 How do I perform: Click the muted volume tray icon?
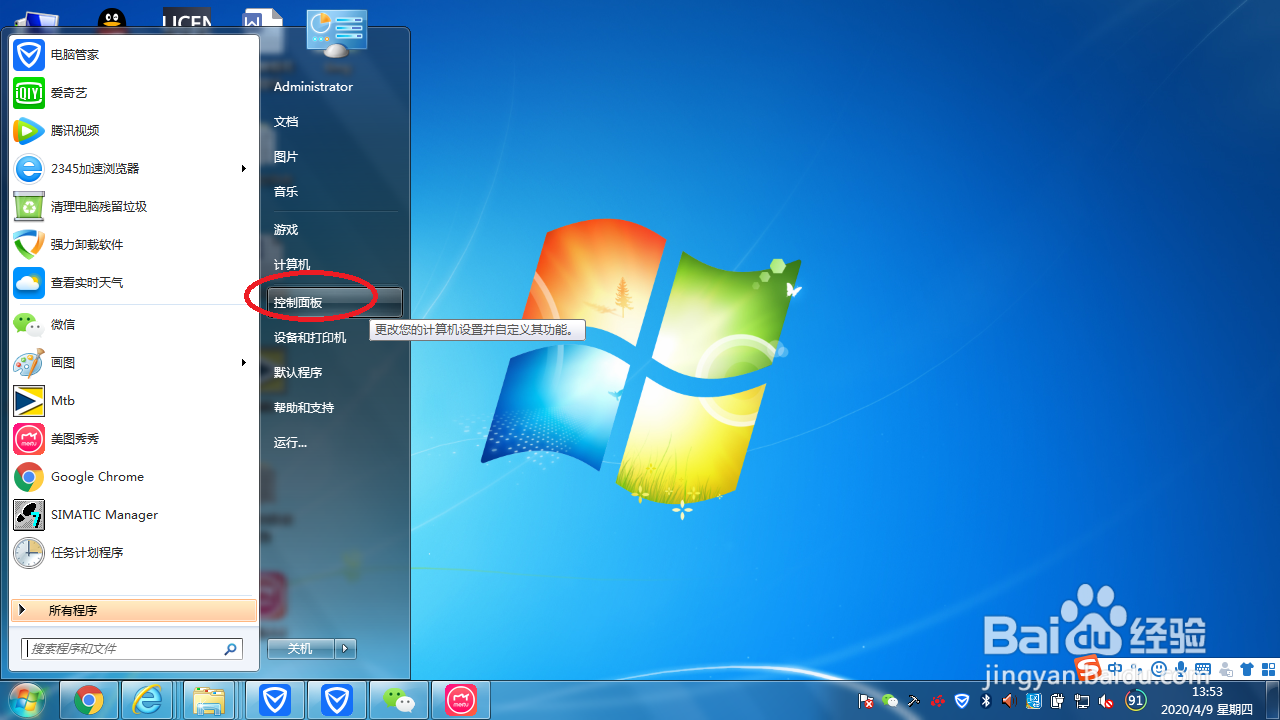[1106, 702]
